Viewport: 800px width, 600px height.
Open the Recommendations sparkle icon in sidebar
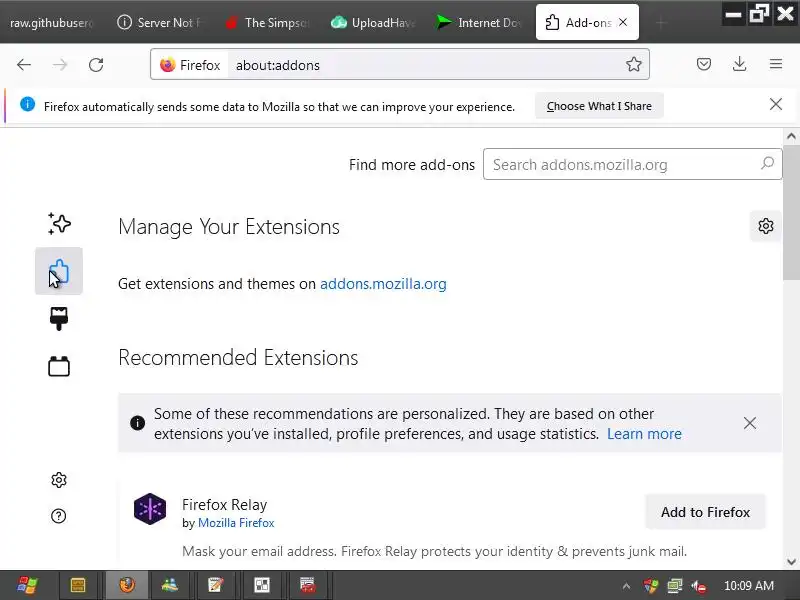(x=59, y=224)
